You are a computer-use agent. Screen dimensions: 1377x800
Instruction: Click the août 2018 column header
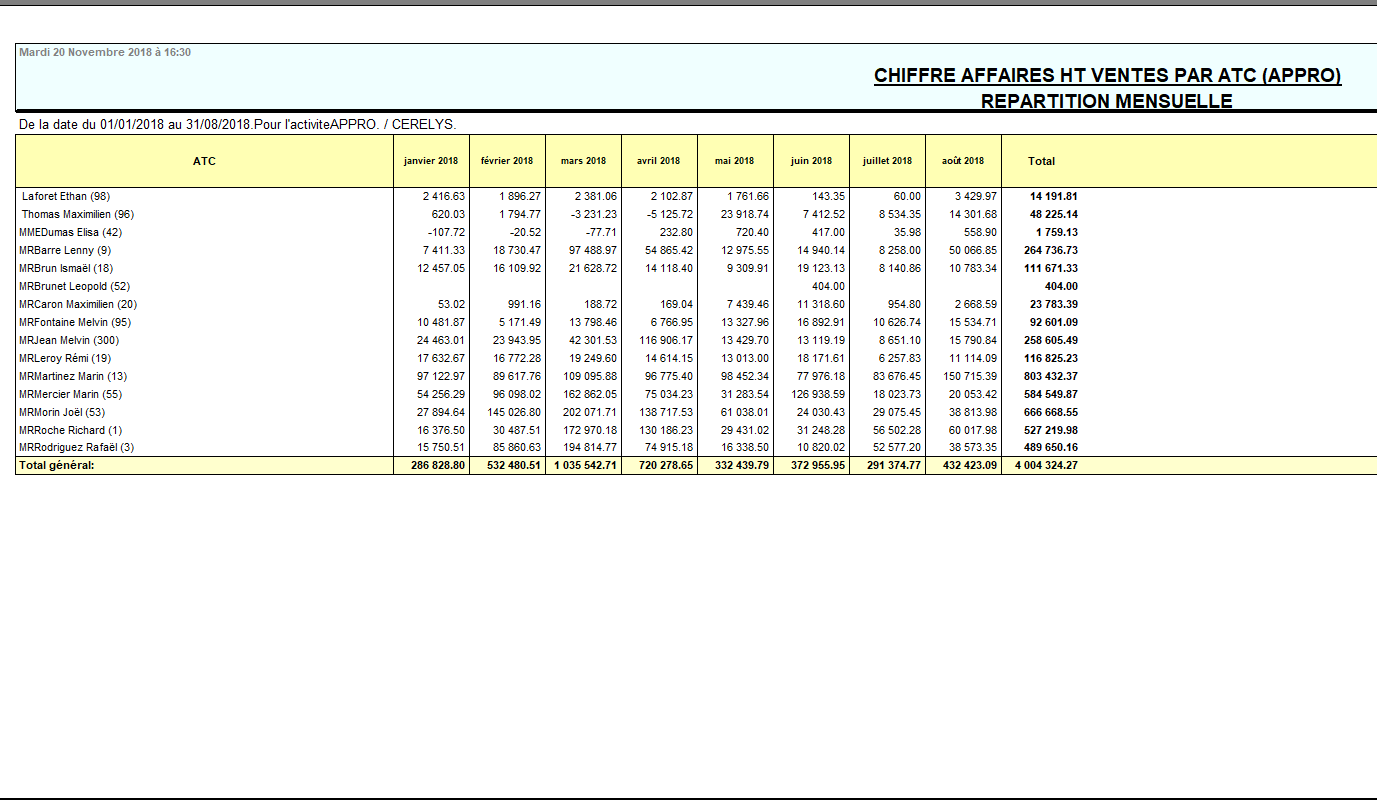point(961,160)
